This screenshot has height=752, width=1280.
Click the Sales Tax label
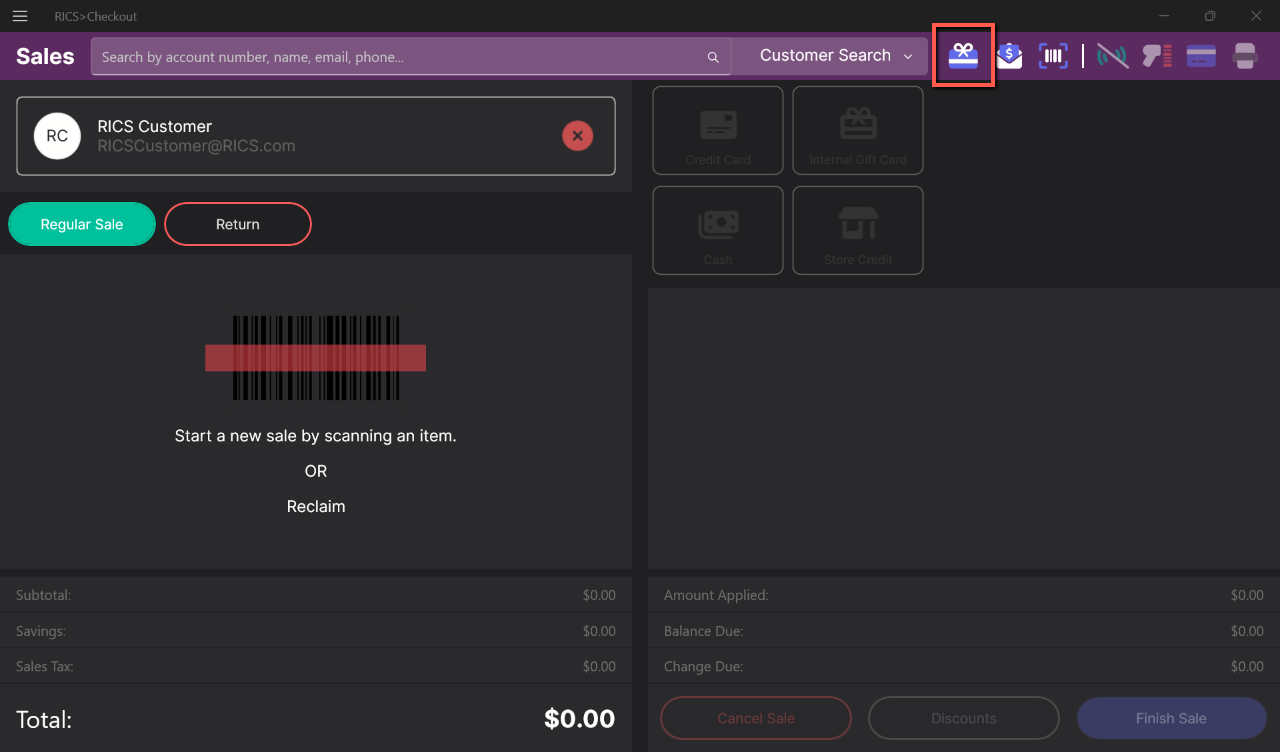44,666
